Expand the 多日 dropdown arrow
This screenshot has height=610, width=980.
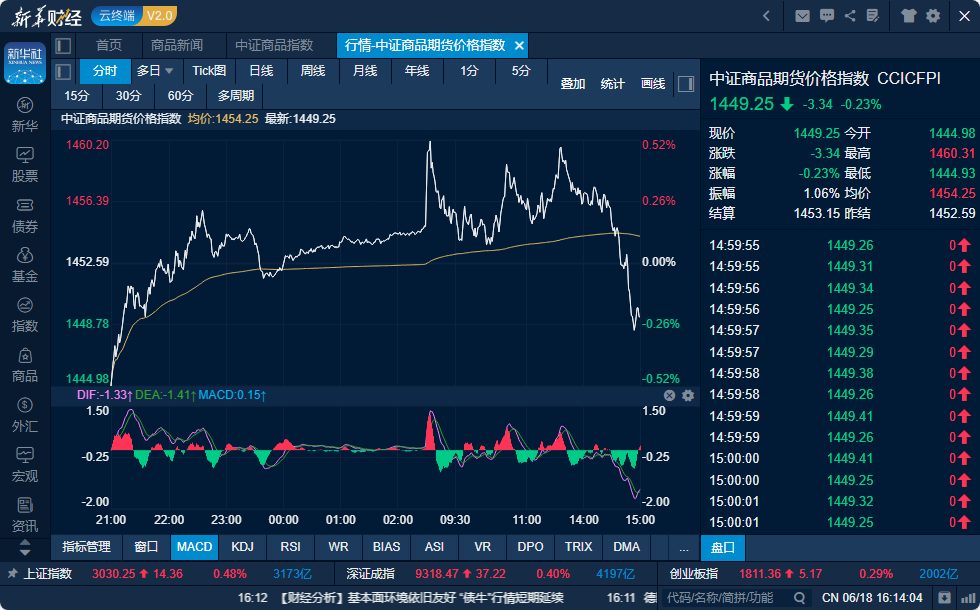(169, 71)
